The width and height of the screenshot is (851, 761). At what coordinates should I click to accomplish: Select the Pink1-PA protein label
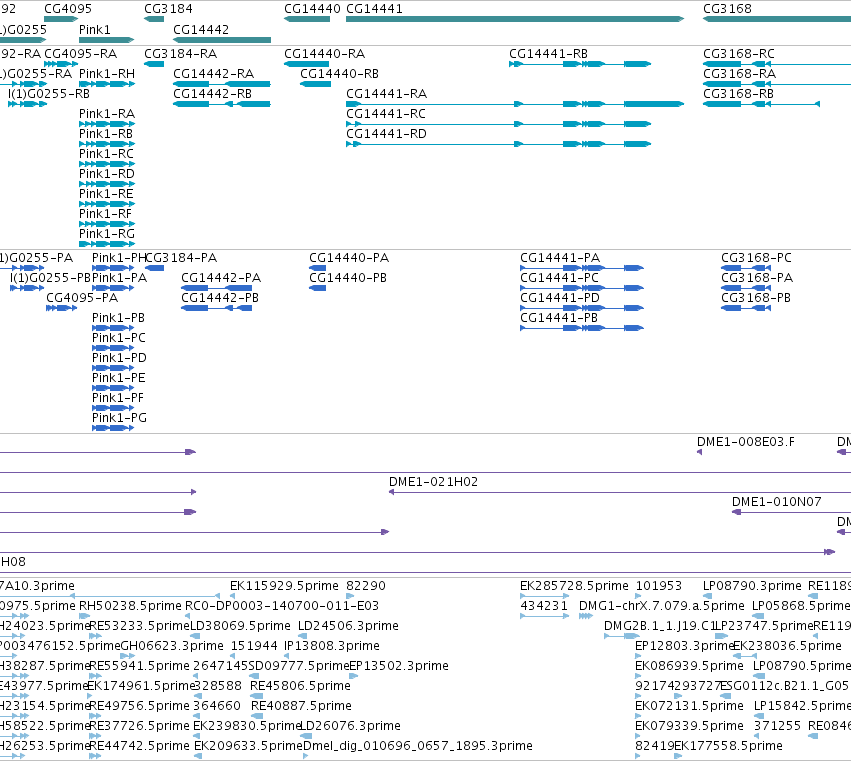(x=119, y=278)
